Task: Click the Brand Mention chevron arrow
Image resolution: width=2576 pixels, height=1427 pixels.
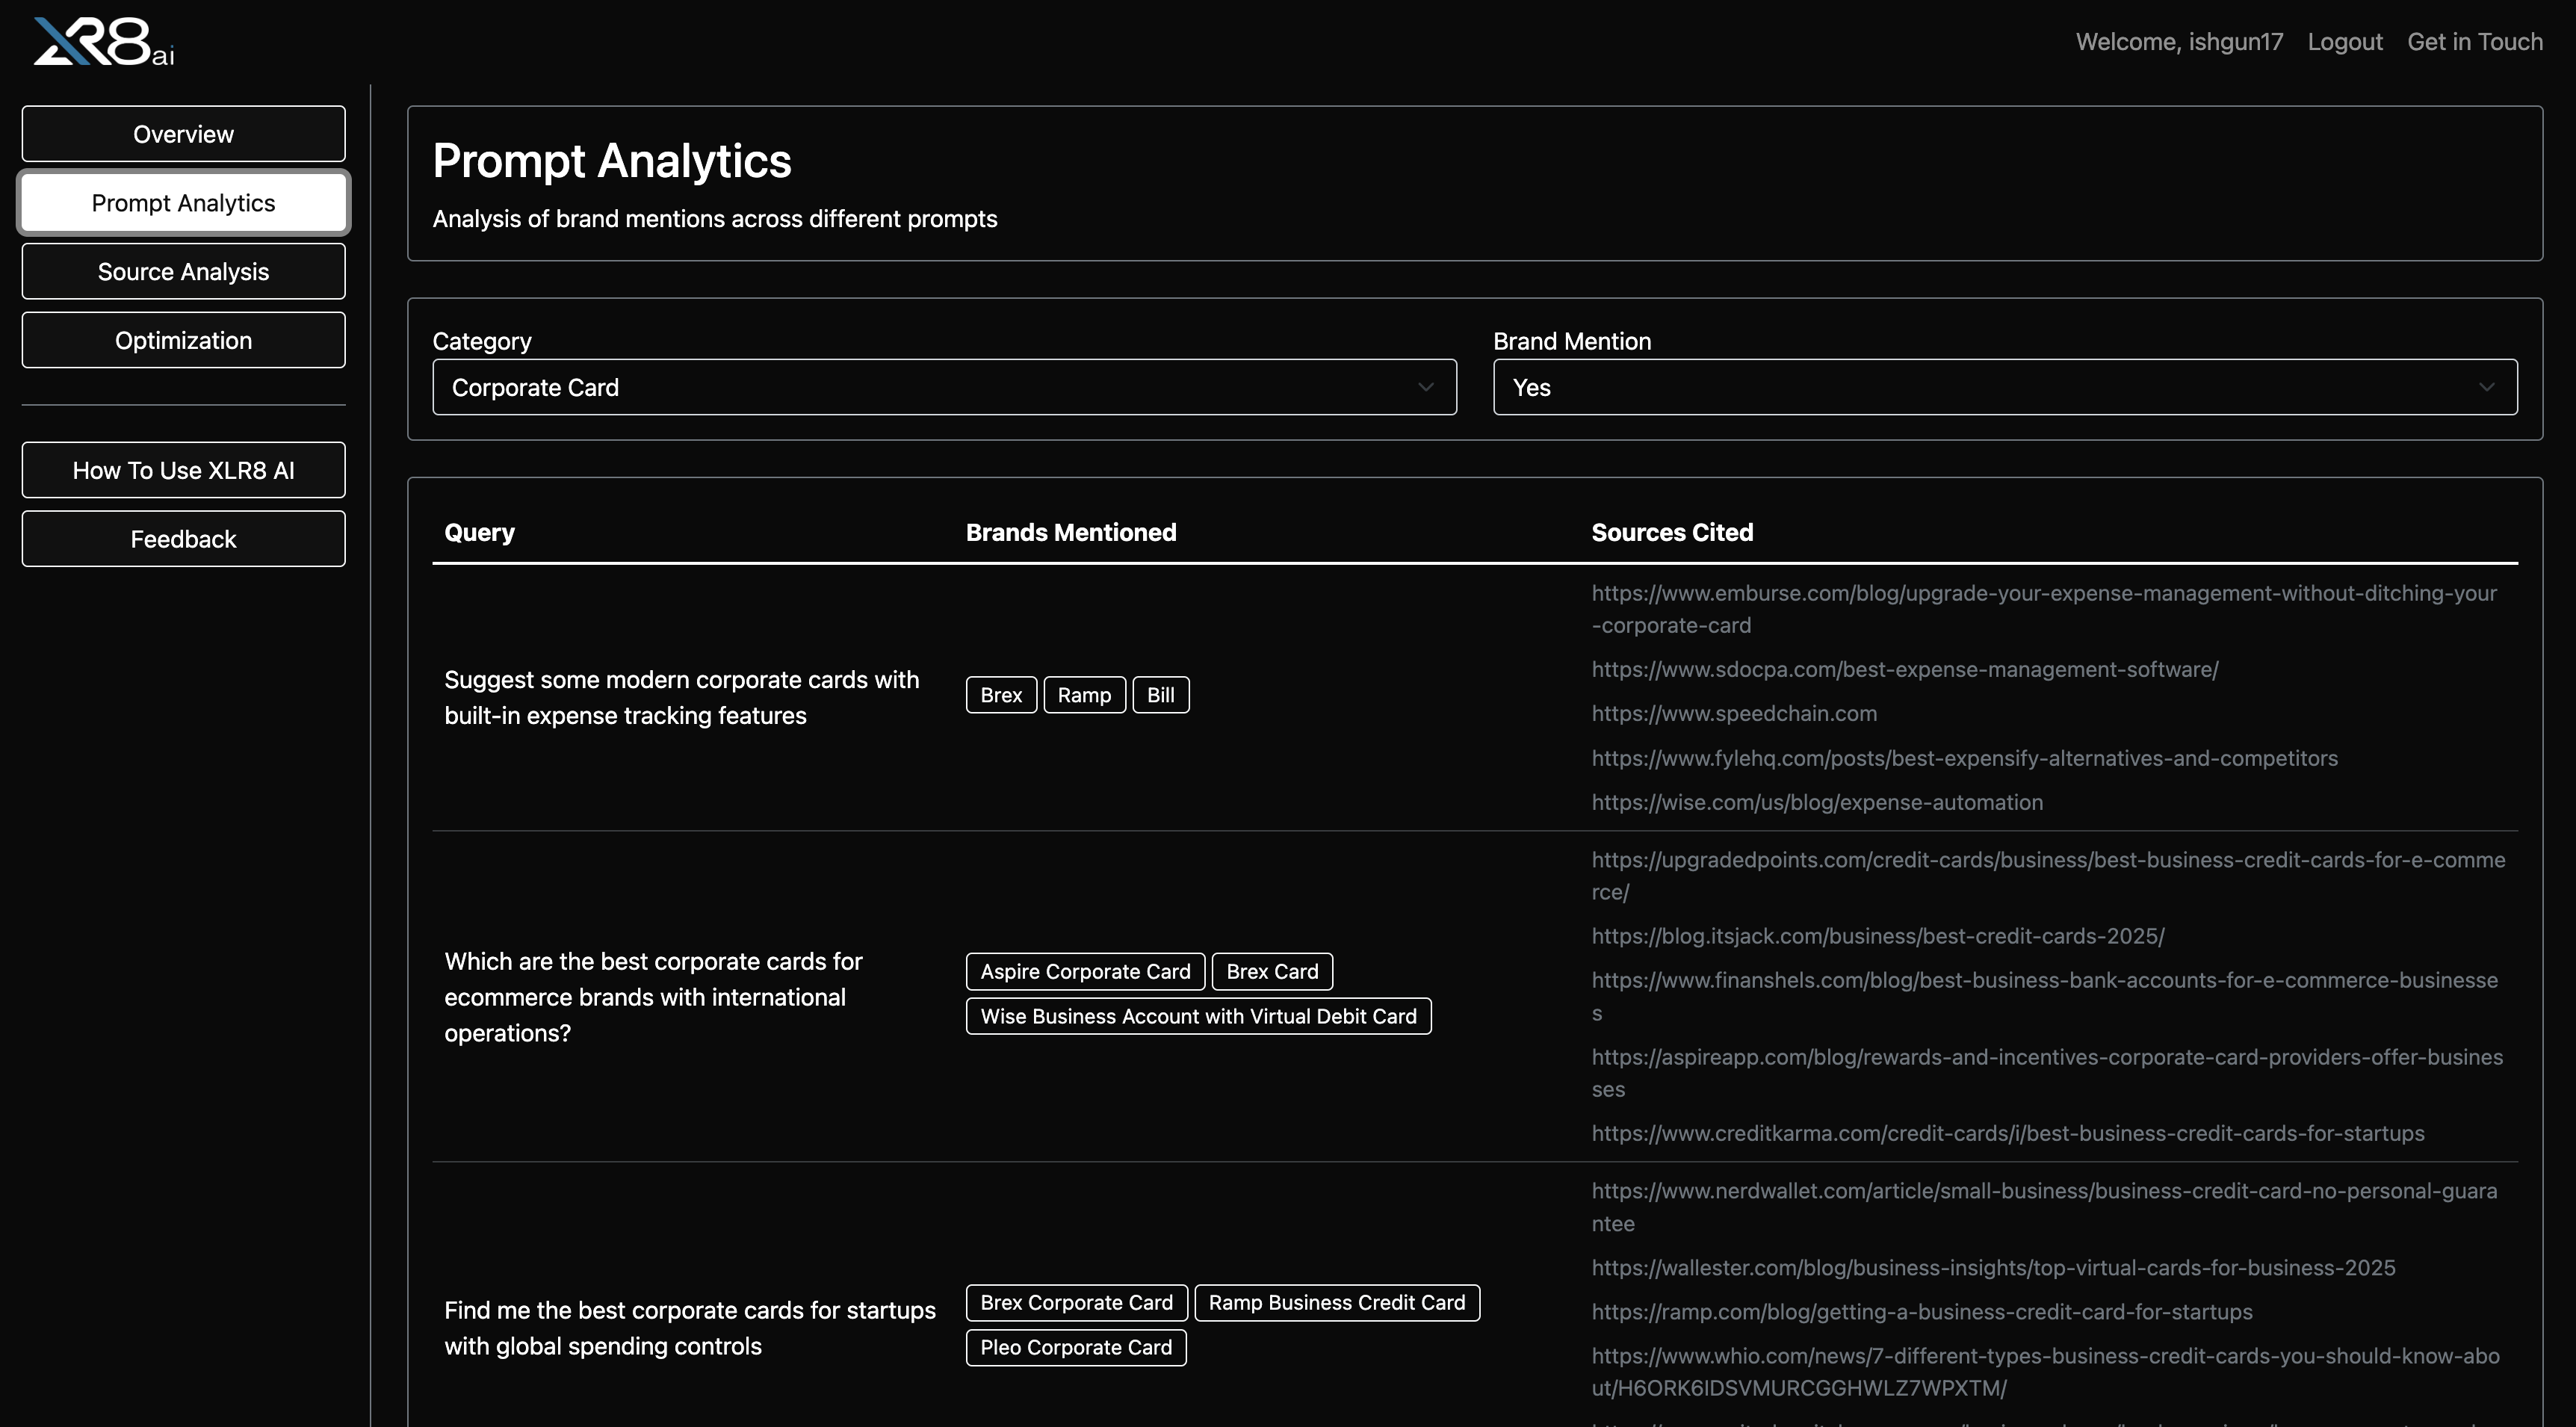Action: [2487, 387]
